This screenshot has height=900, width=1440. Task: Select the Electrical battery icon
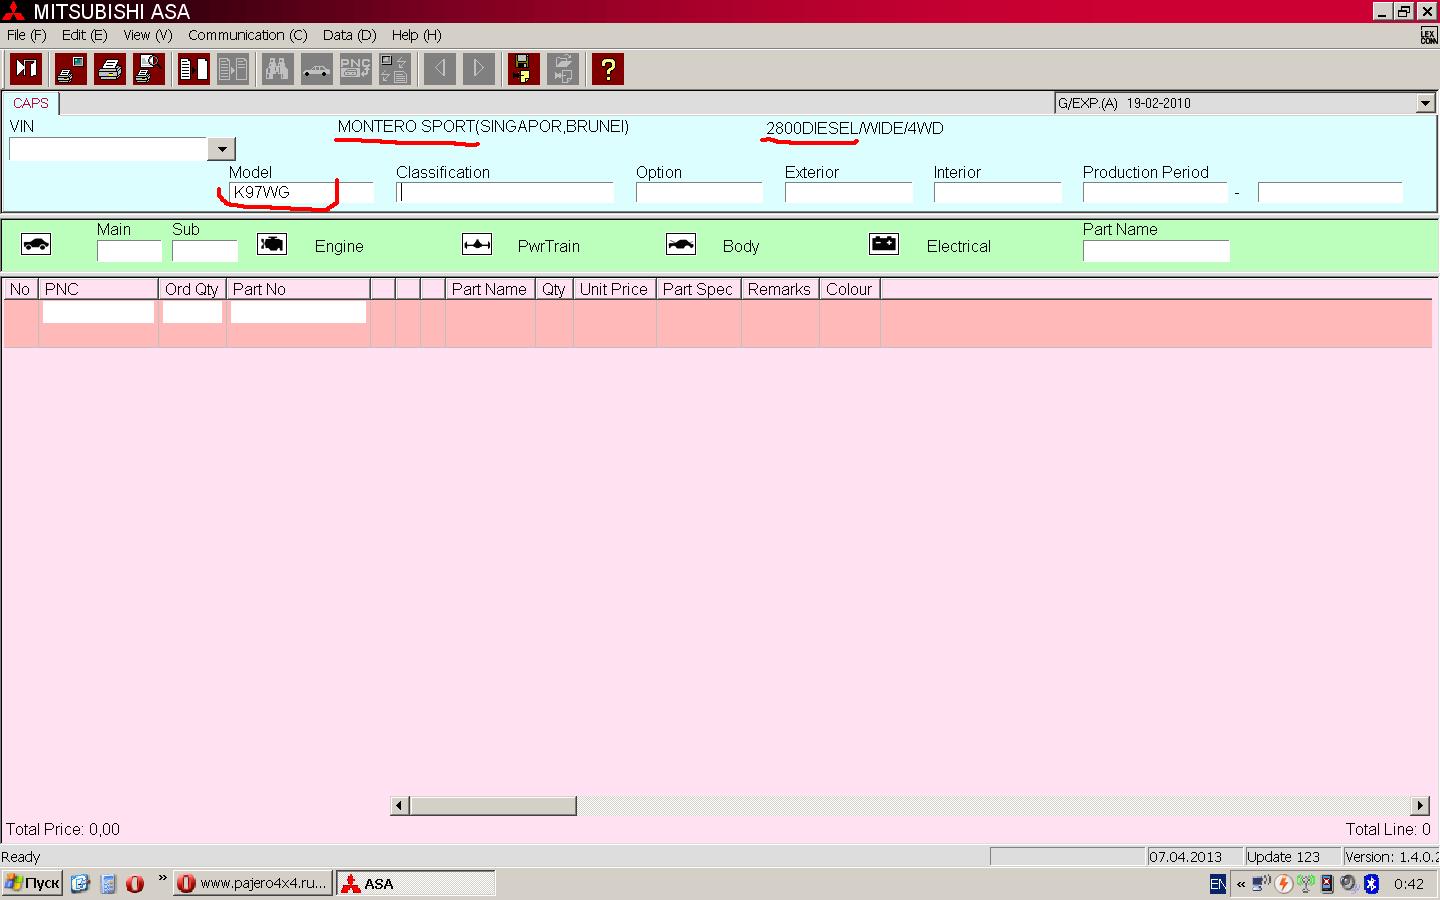tap(884, 245)
